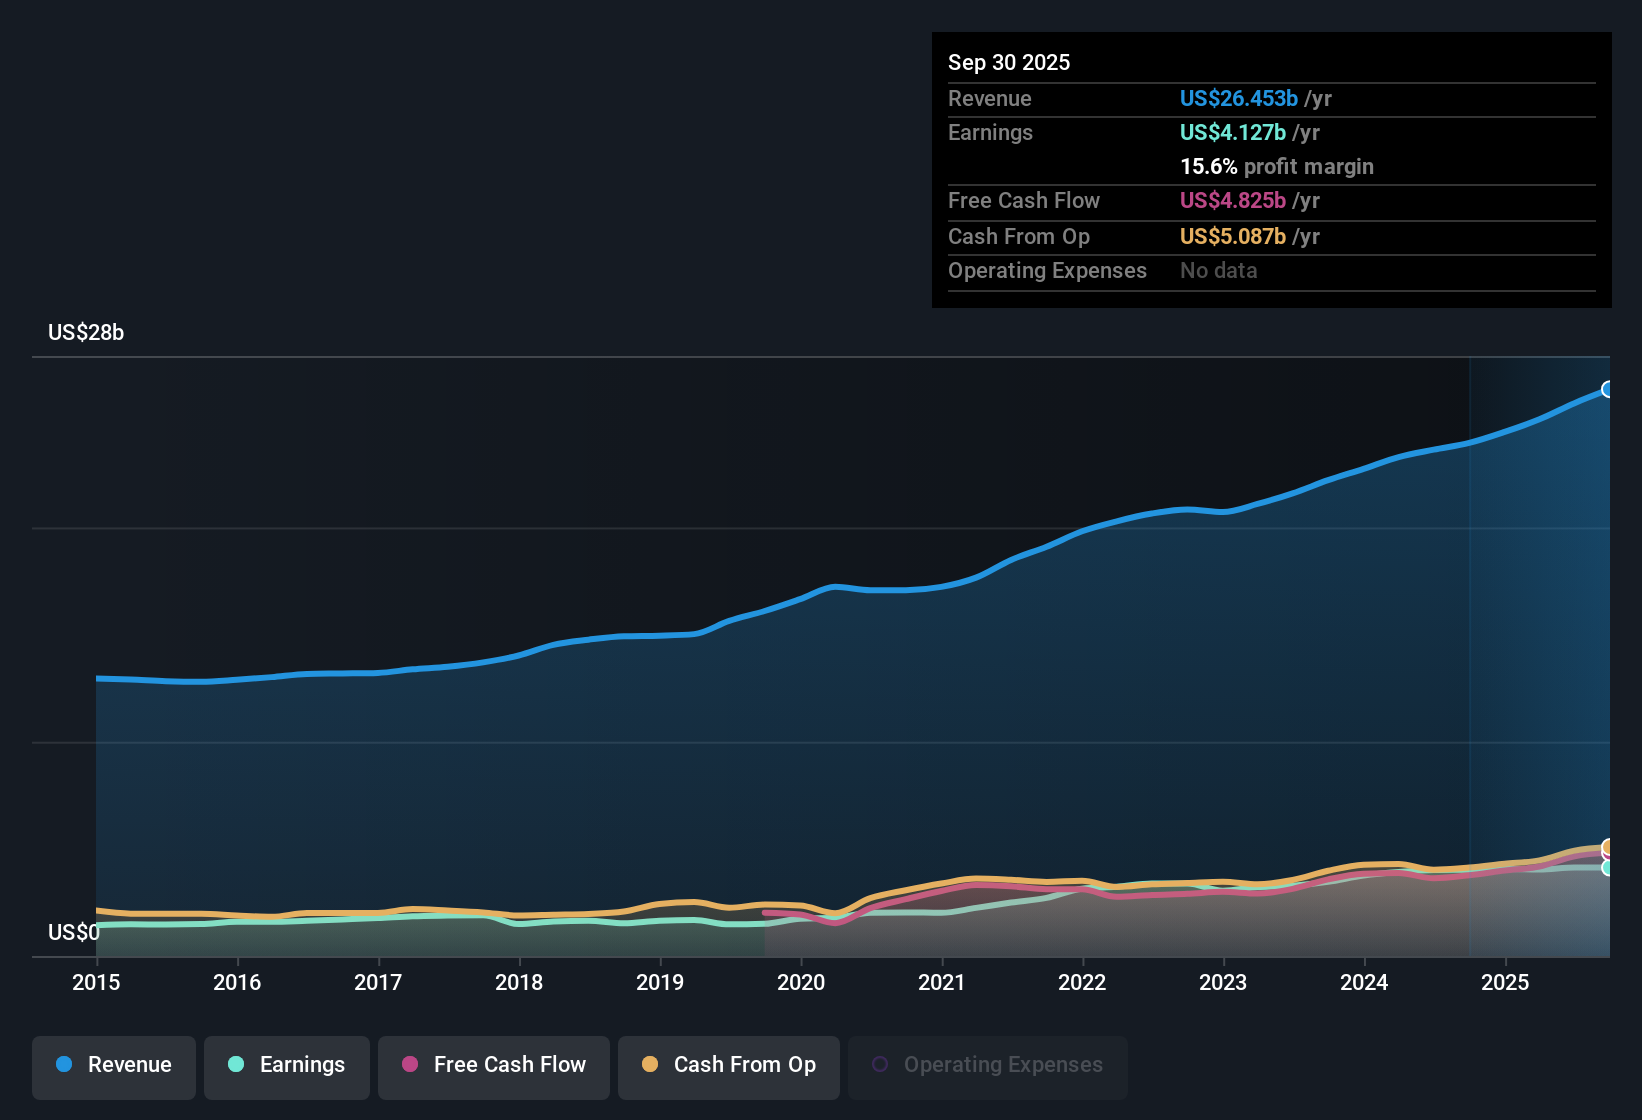The height and width of the screenshot is (1120, 1642).
Task: Click the hollow Operating Expenses circle
Action: pos(880,1063)
